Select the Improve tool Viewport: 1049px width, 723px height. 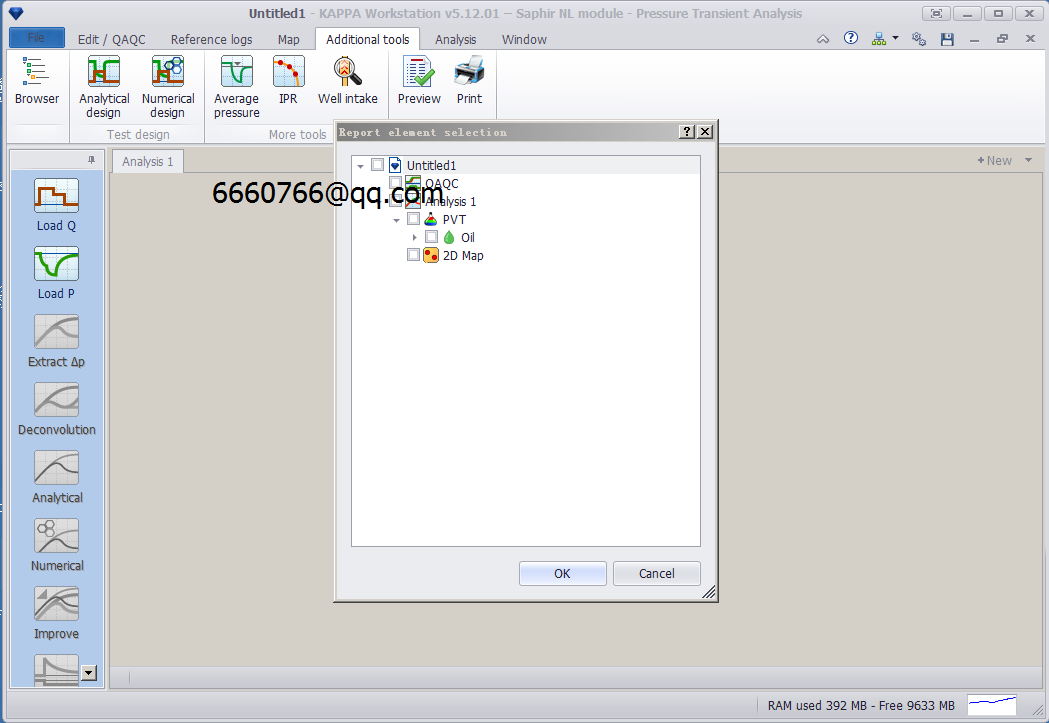click(56, 614)
